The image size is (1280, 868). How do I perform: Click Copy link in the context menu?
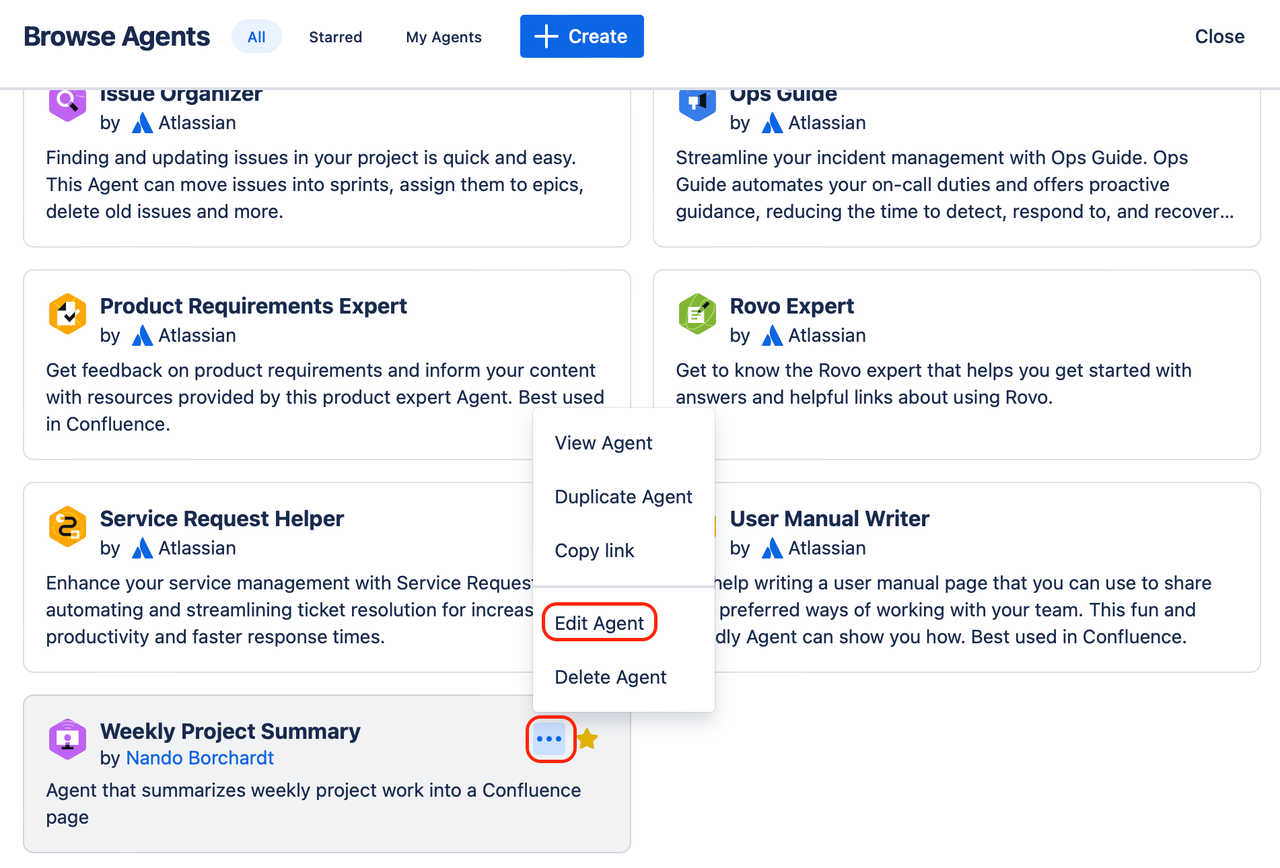594,550
